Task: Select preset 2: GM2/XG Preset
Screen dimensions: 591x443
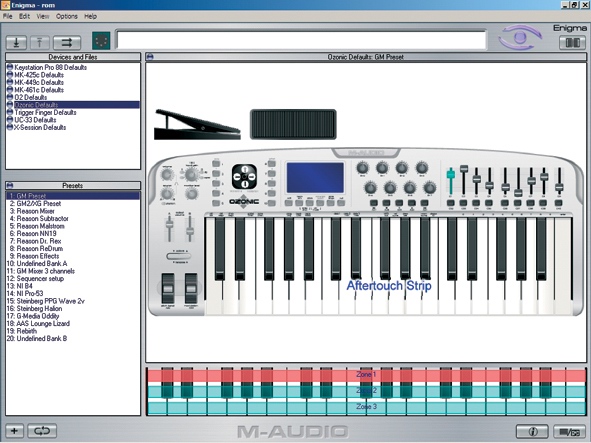Action: point(35,204)
